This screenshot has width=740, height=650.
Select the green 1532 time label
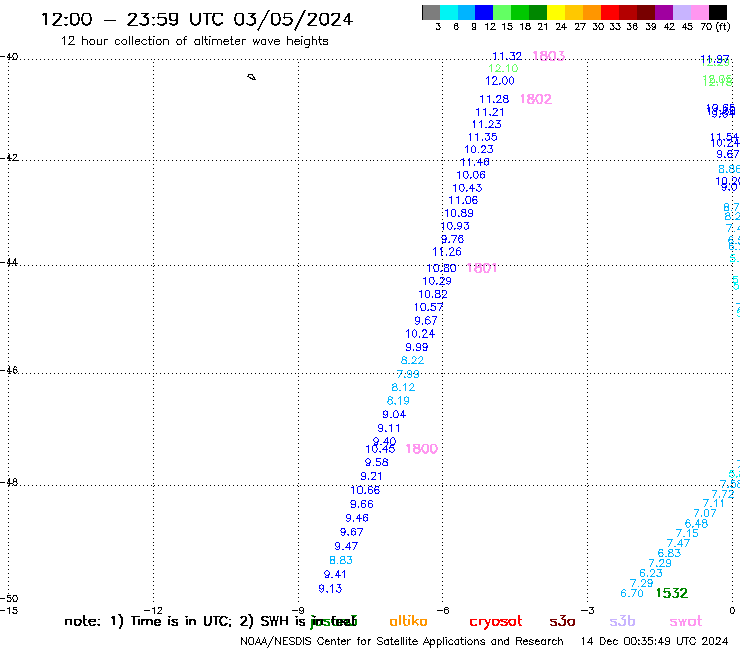pos(672,593)
